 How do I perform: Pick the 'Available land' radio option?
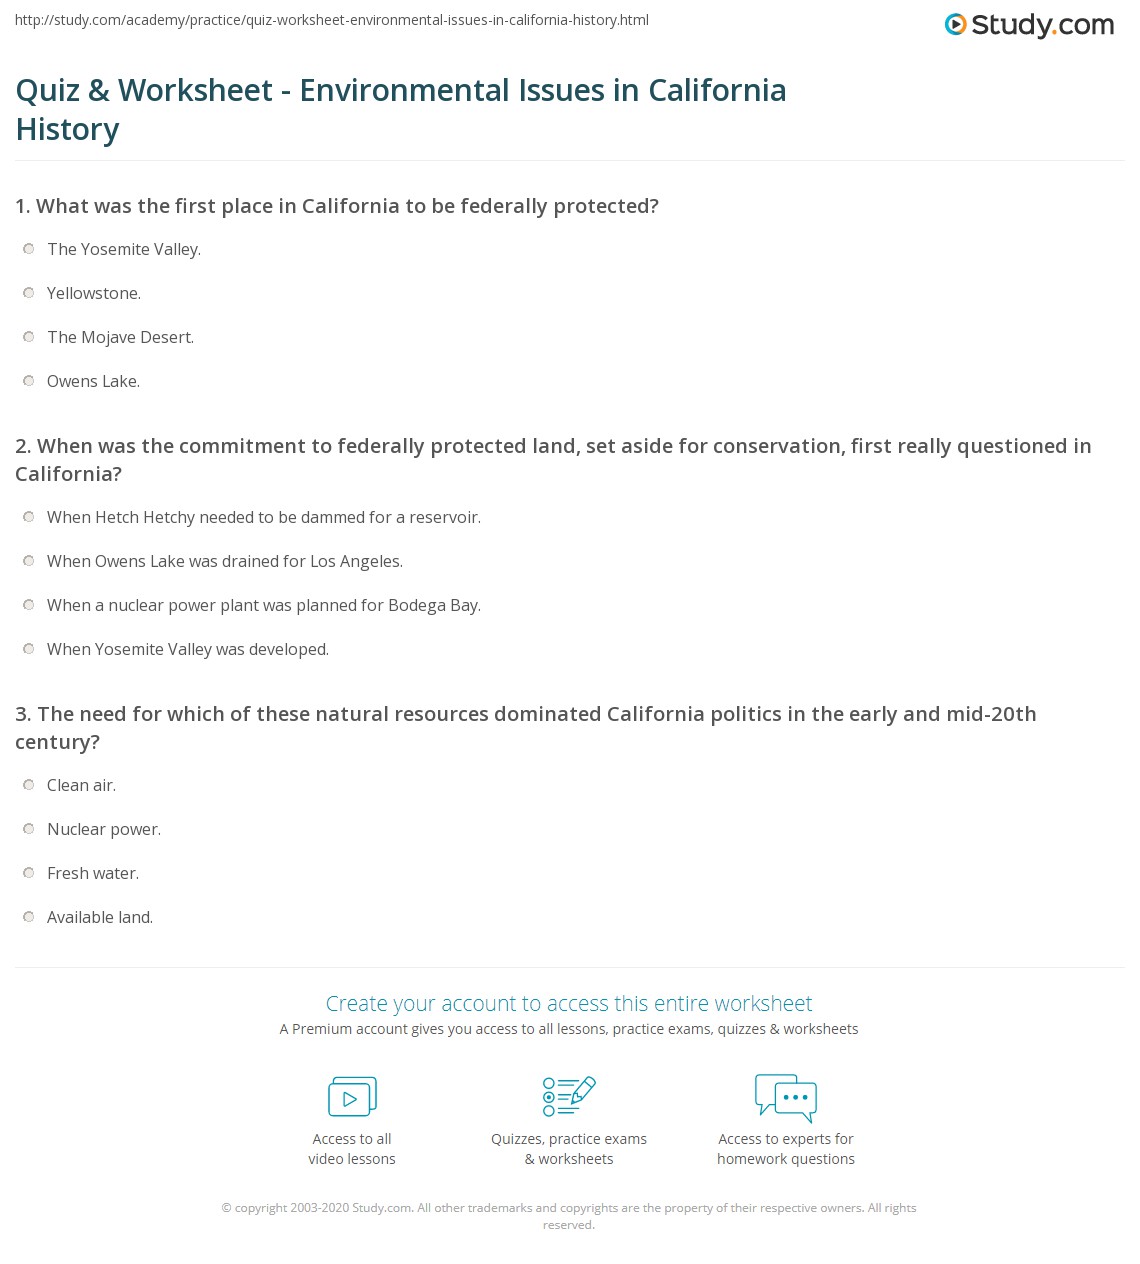point(29,917)
